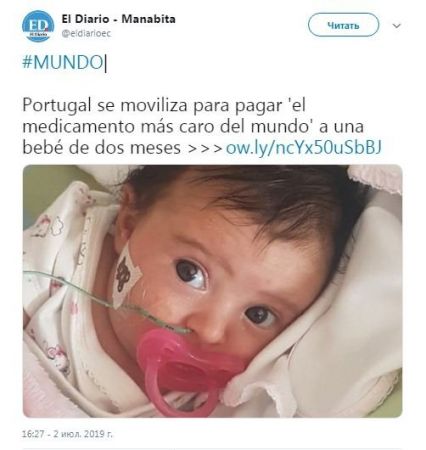The height and width of the screenshot is (450, 426).
Task: Click the date 2 июл. 2019 г.
Action: click(83, 434)
